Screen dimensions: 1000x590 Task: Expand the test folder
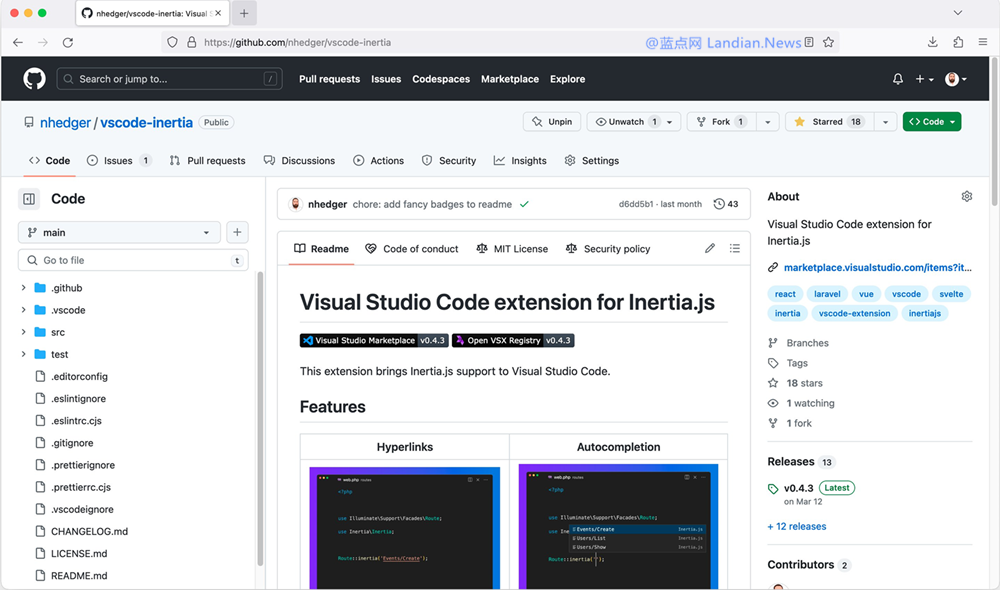(x=24, y=354)
